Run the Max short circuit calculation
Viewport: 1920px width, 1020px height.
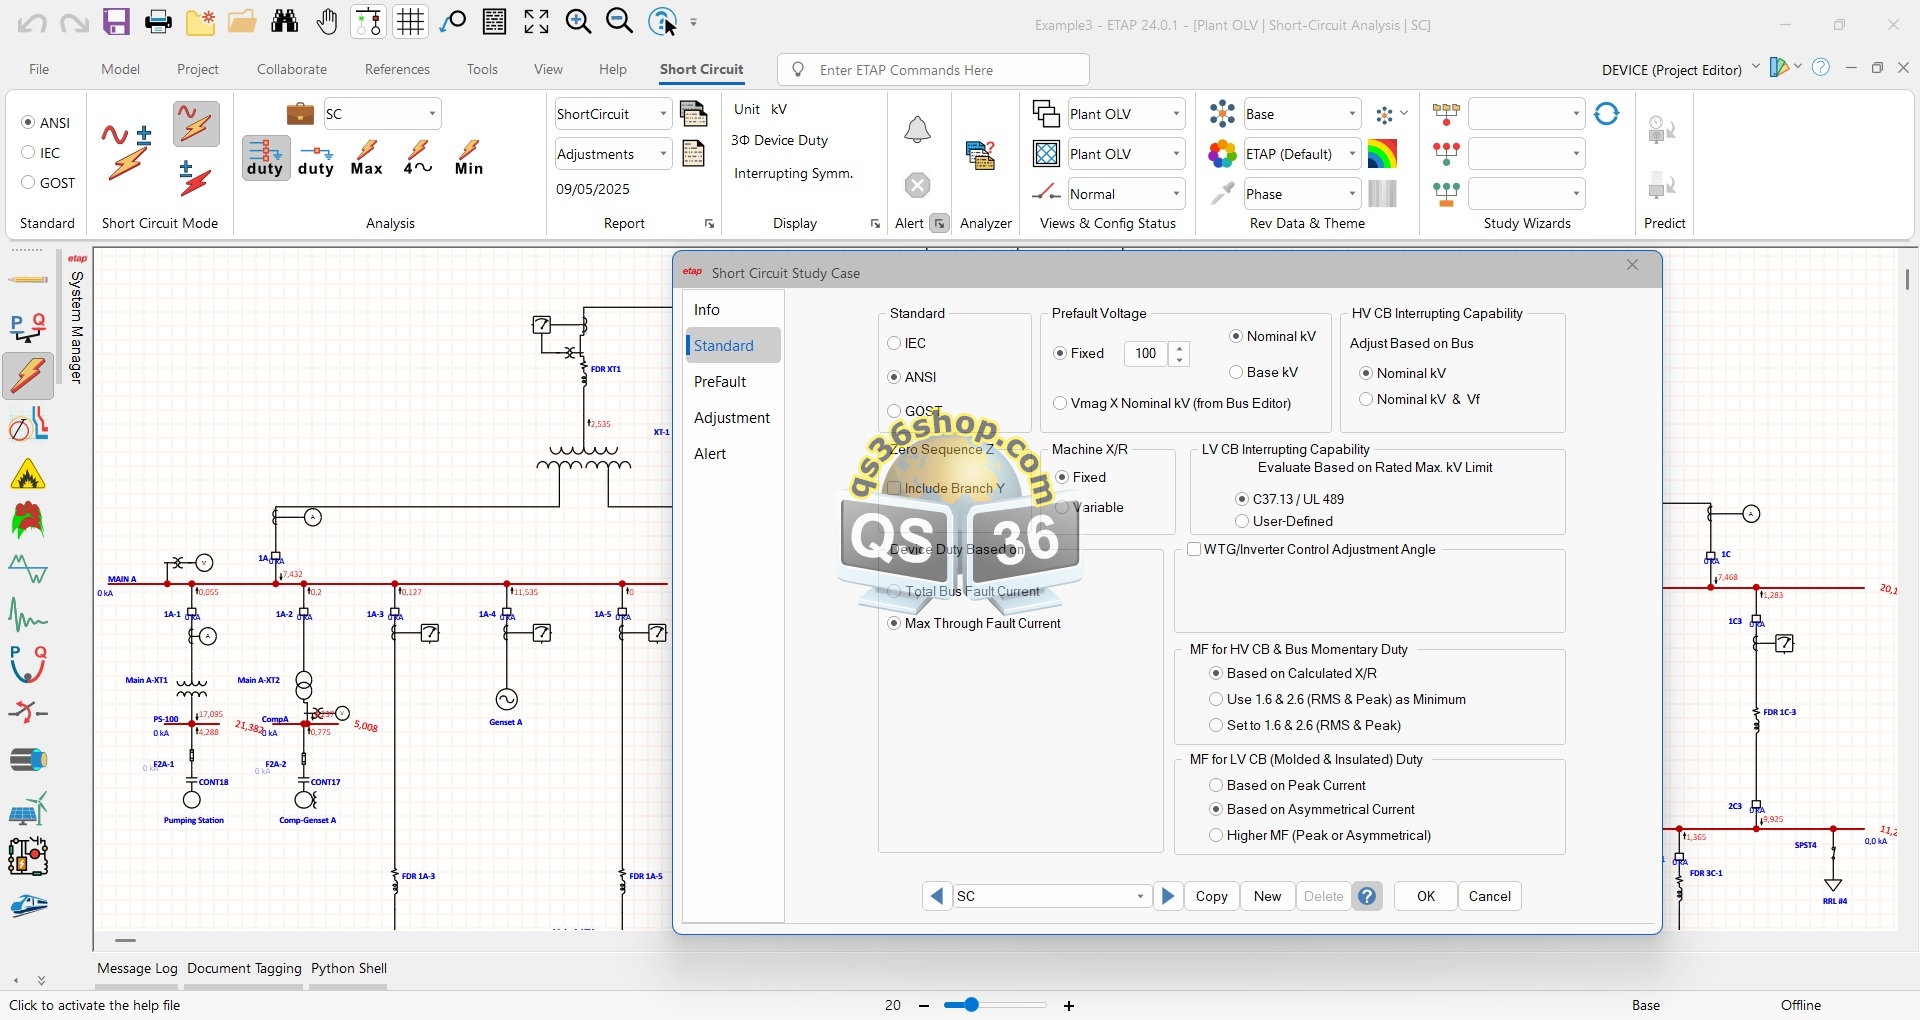click(x=367, y=157)
